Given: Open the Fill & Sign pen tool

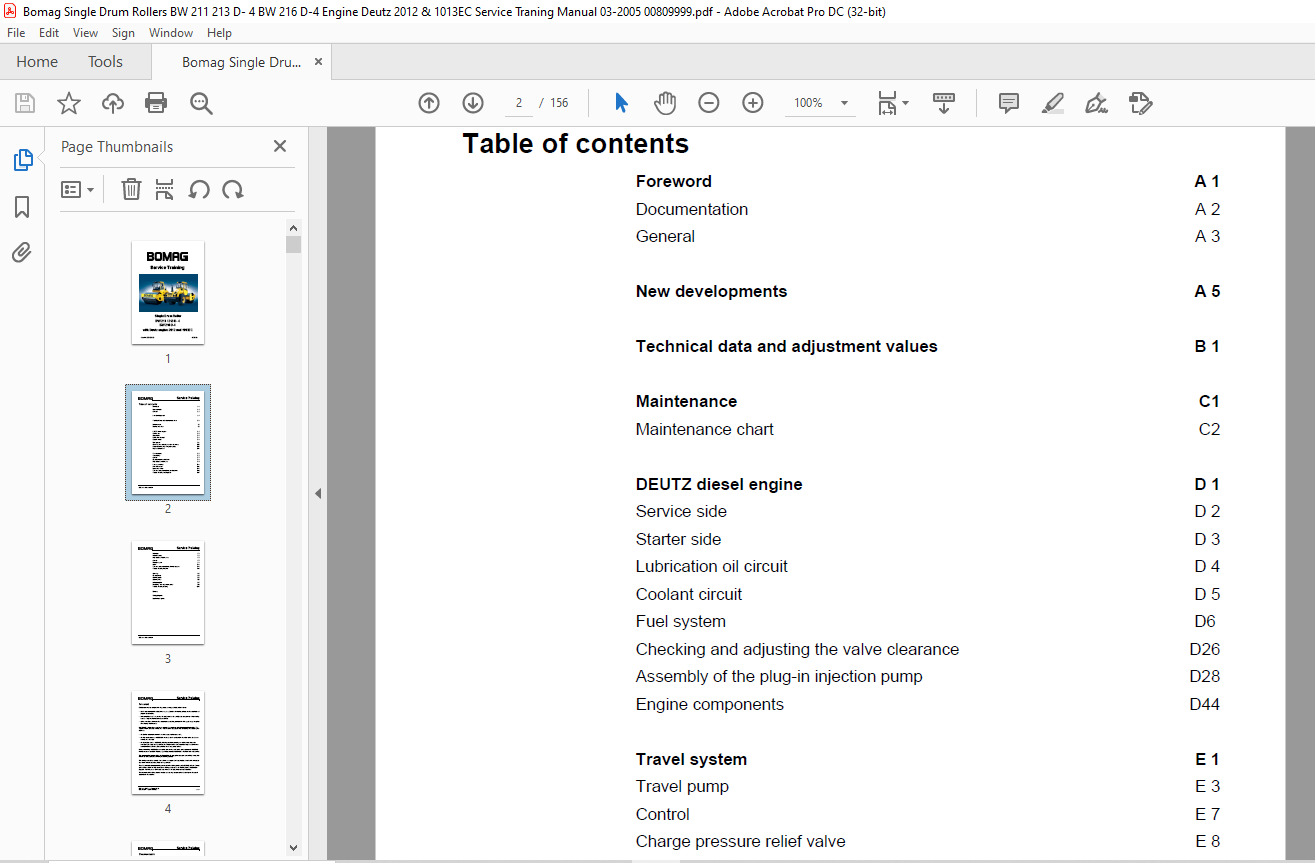Looking at the screenshot, I should pyautogui.click(x=1096, y=103).
